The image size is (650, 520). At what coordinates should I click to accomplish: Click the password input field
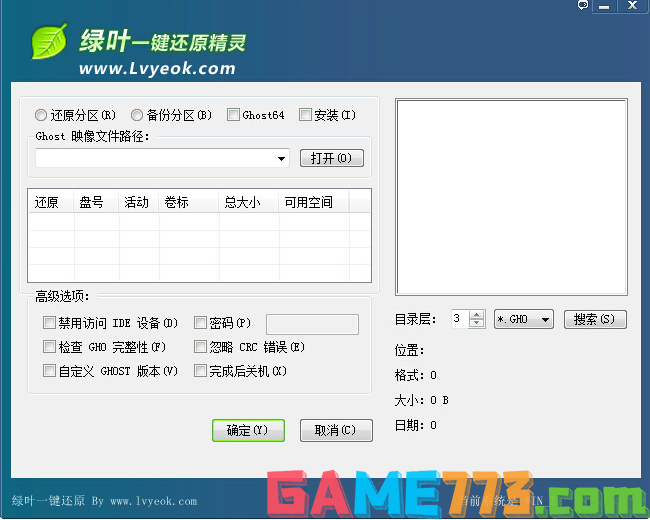click(x=312, y=324)
